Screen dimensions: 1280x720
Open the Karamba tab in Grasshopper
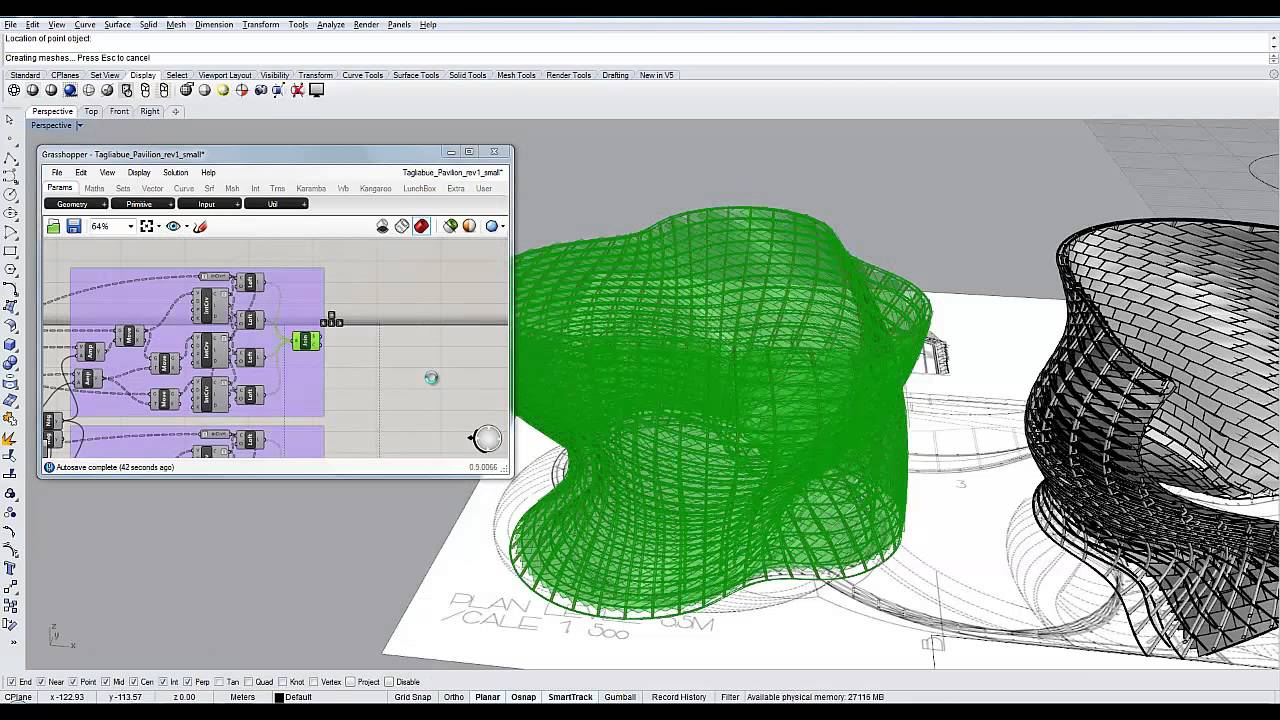click(311, 188)
